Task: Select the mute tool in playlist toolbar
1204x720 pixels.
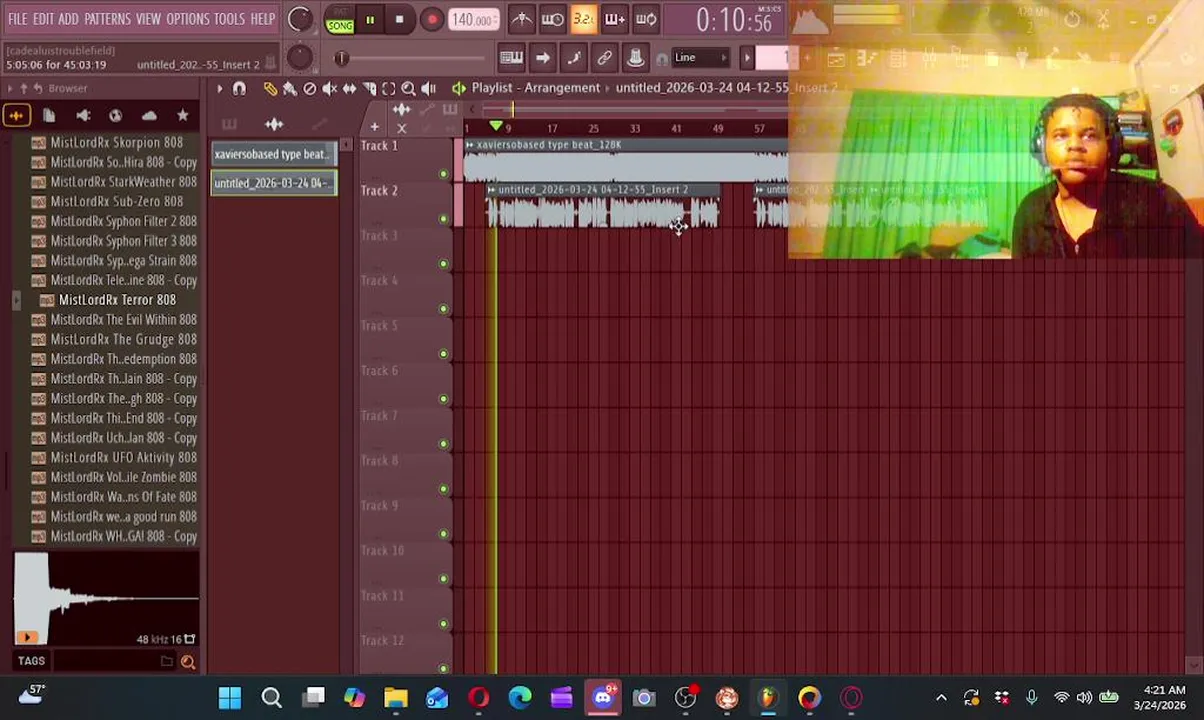Action: click(329, 89)
